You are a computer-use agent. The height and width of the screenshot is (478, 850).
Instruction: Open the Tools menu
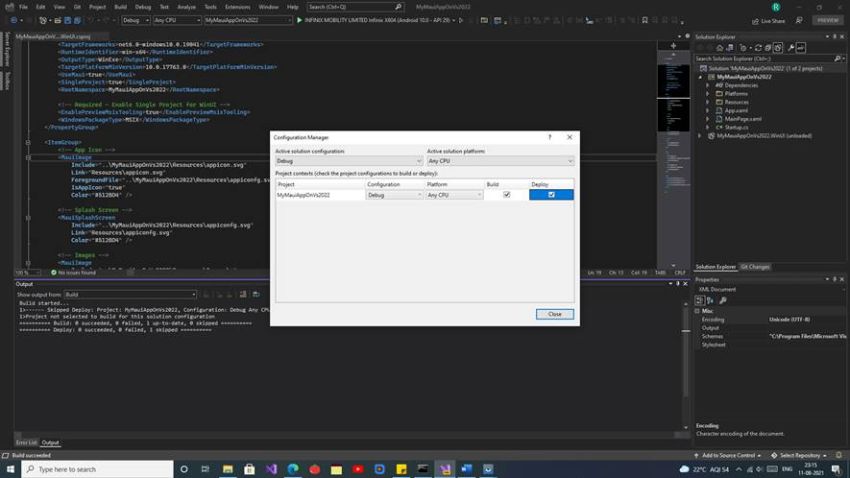[210, 7]
